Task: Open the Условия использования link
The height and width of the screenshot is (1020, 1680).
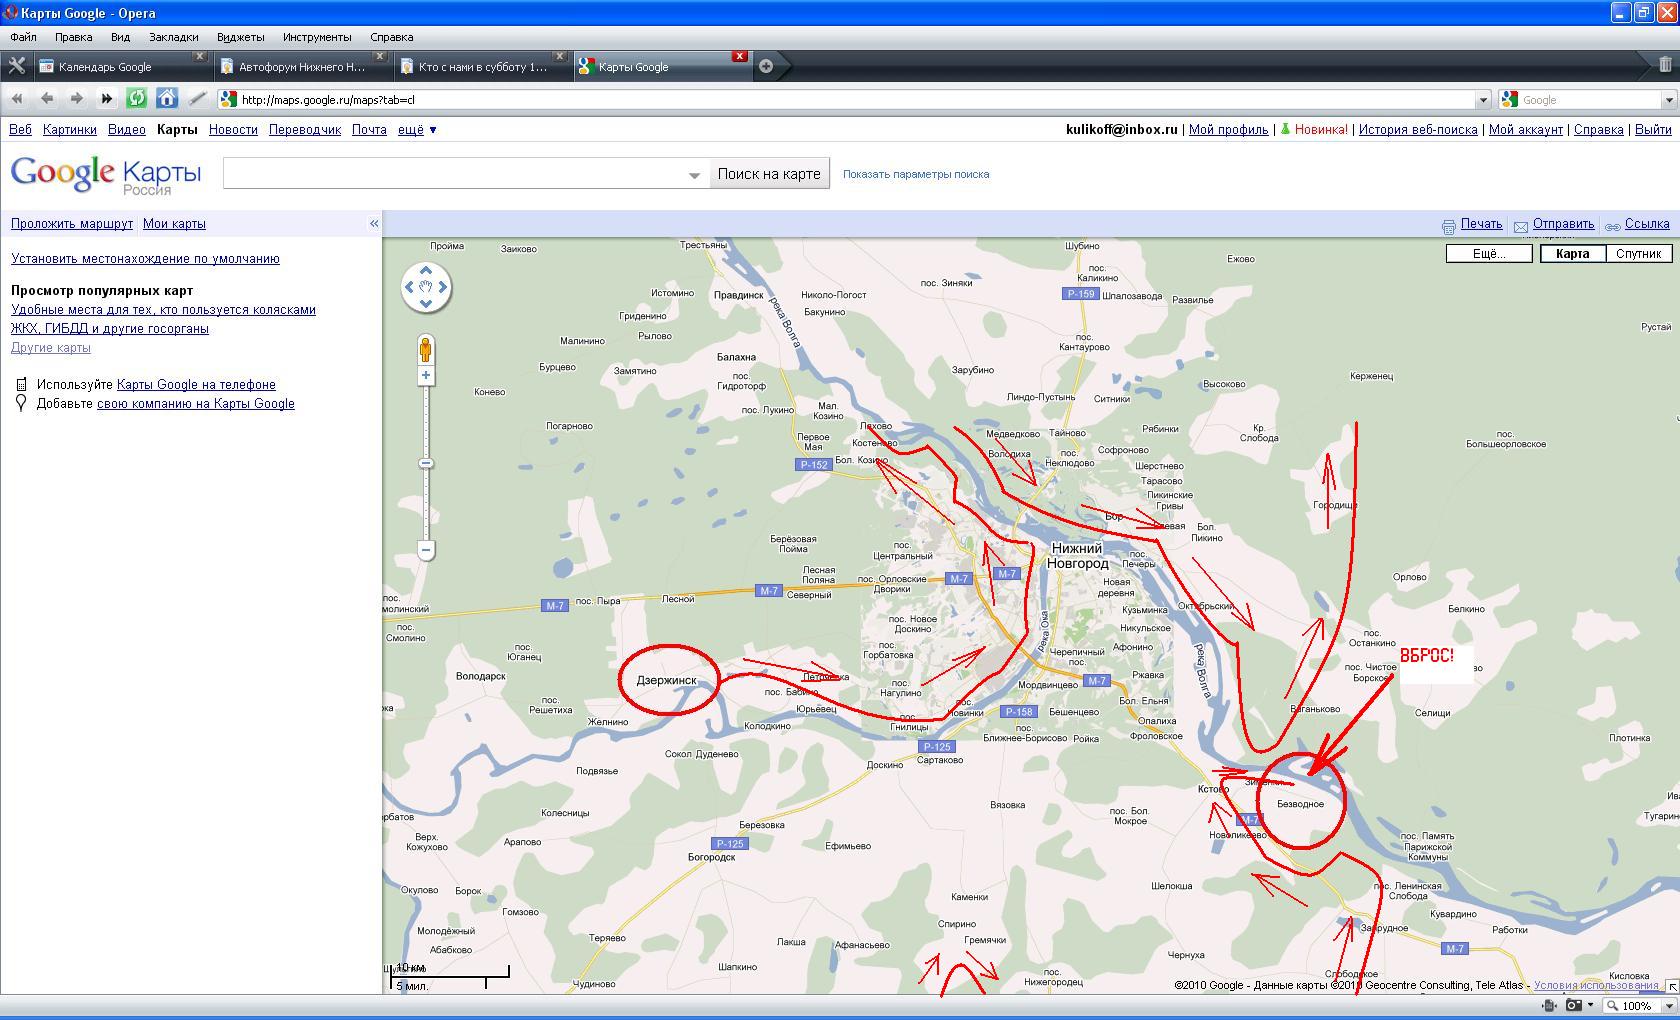Action: pos(1596,986)
